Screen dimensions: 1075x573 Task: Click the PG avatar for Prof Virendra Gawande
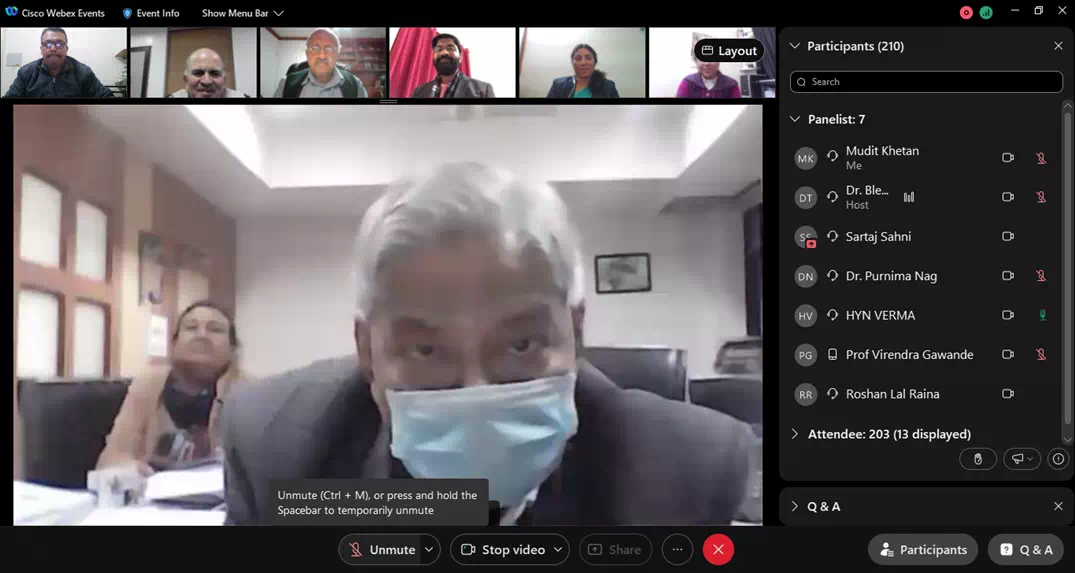pos(806,355)
